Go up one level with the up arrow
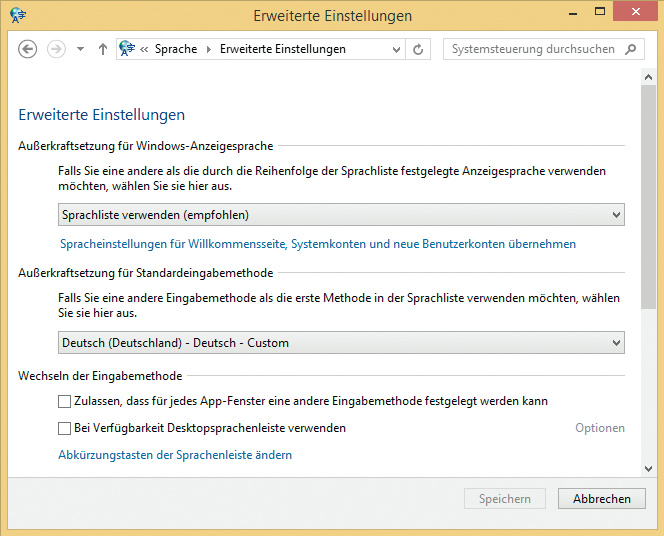This screenshot has width=664, height=536. (102, 49)
